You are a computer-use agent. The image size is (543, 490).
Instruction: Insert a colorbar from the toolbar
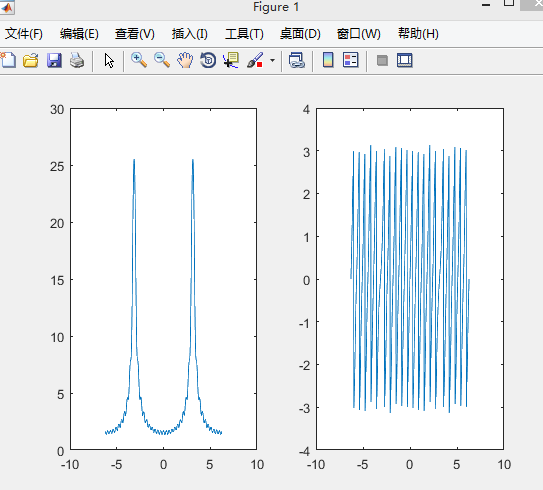click(328, 60)
